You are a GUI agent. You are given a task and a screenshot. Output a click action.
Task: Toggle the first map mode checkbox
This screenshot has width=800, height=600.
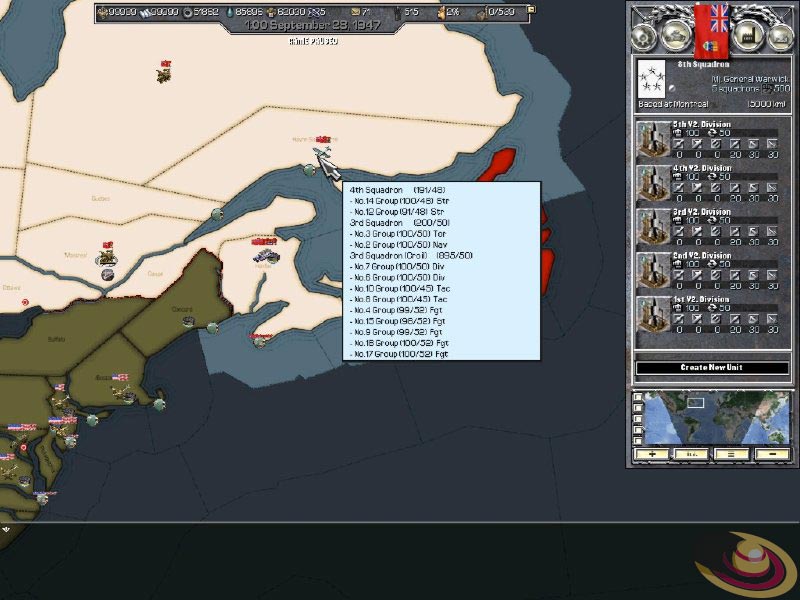point(637,397)
